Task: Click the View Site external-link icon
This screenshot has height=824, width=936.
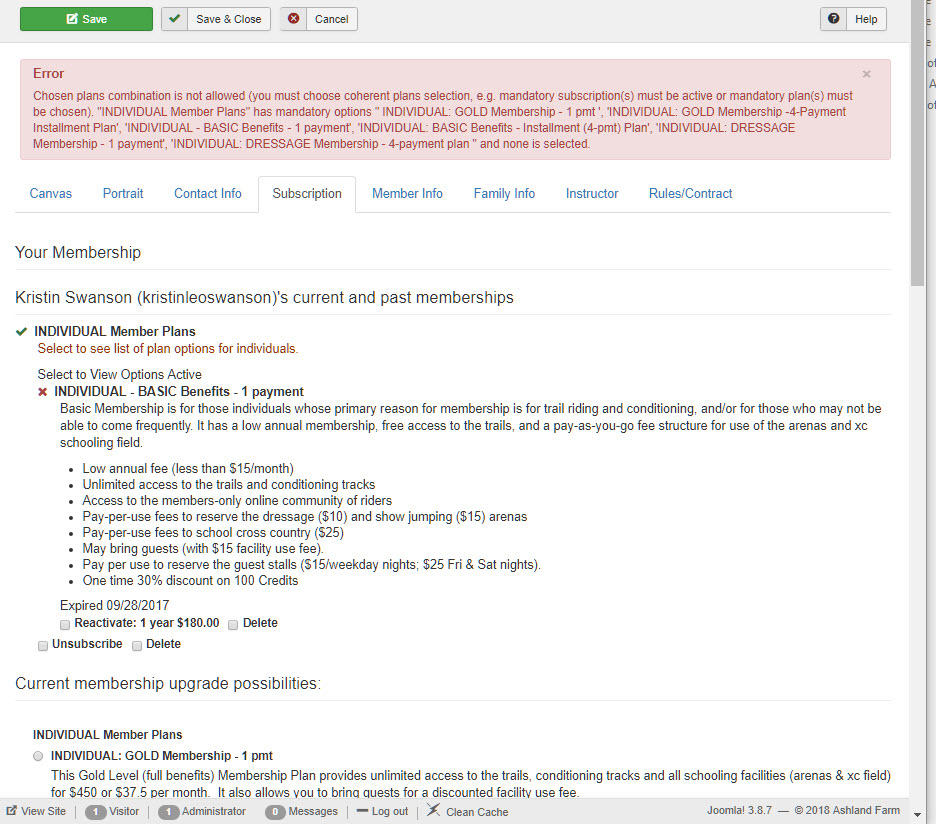Action: click(x=11, y=811)
